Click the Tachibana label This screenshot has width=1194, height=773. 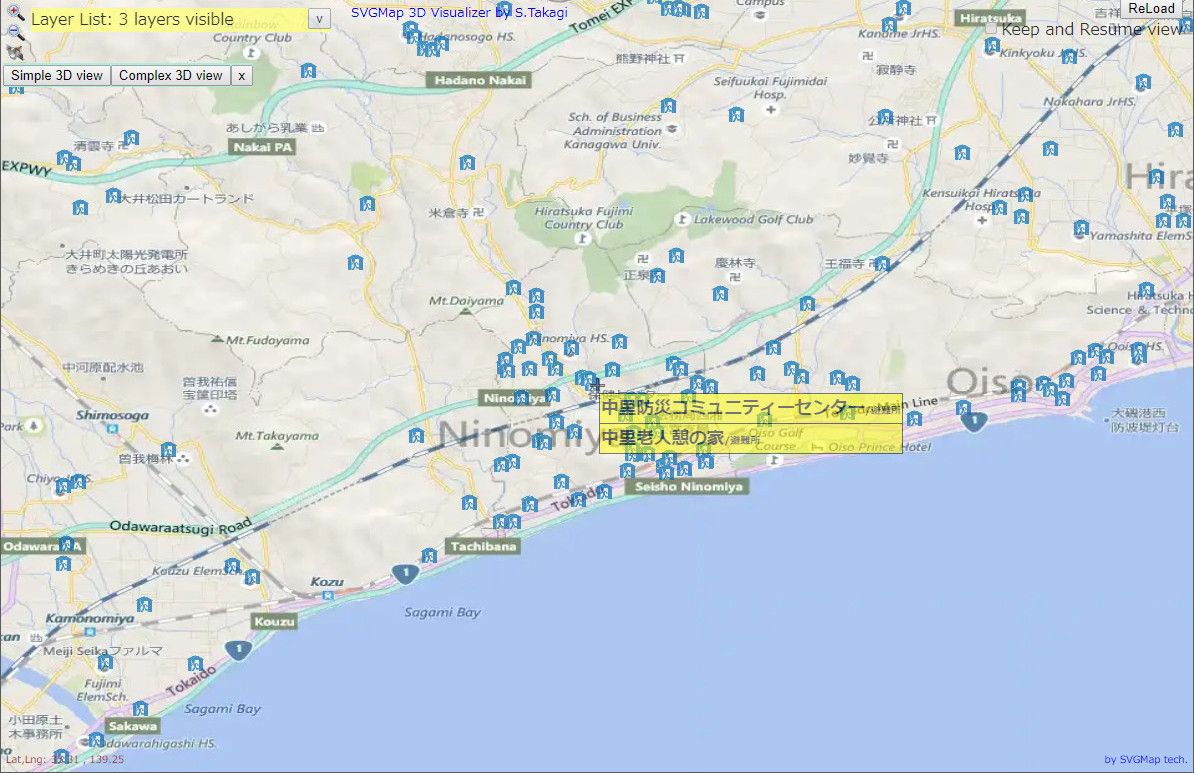(483, 546)
